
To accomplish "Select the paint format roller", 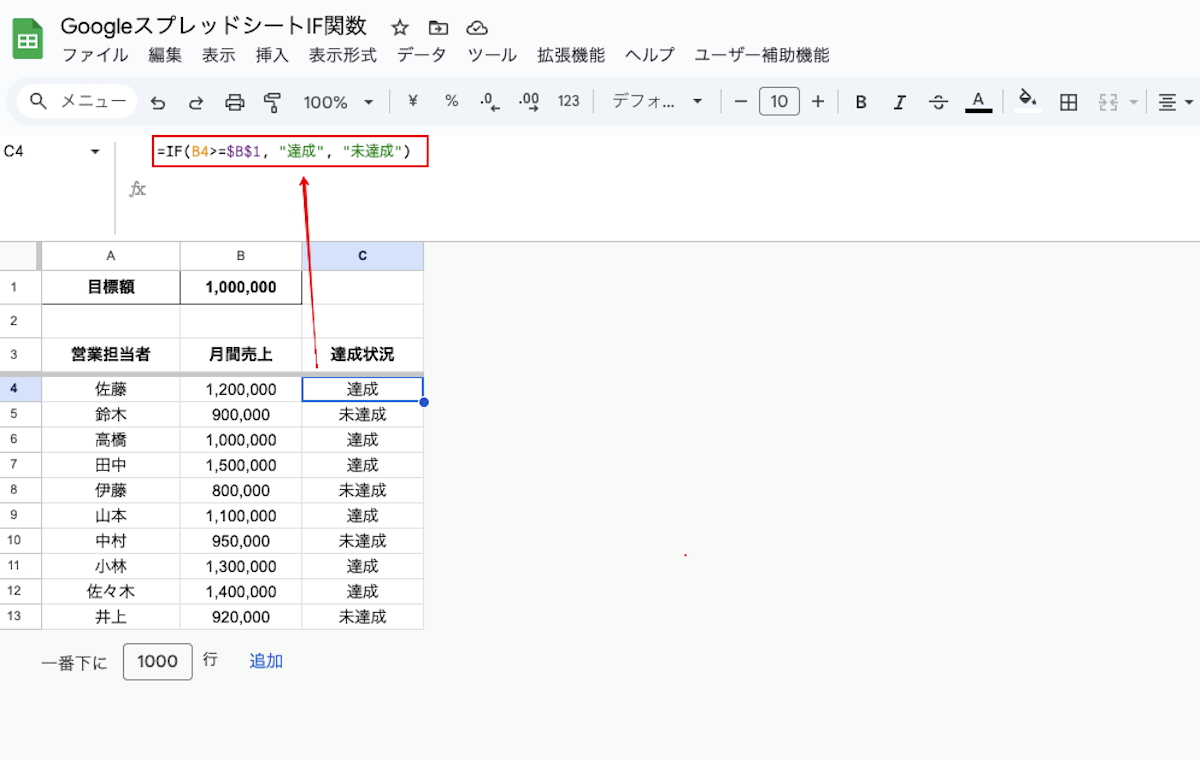I will coord(272,102).
